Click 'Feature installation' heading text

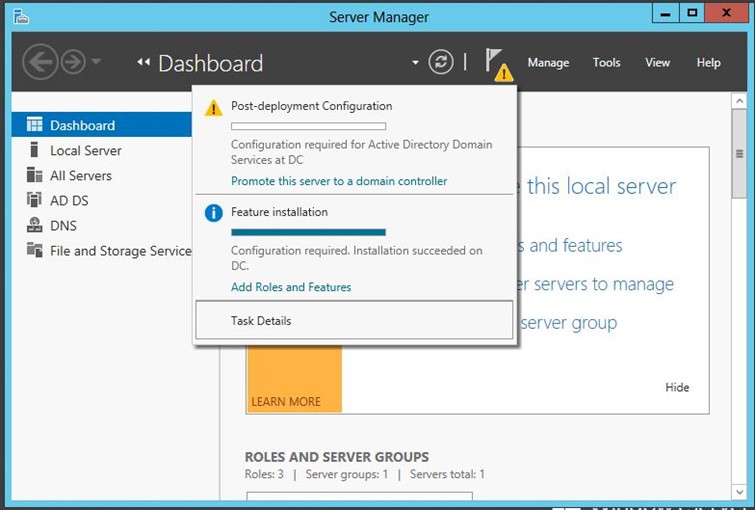(x=279, y=212)
